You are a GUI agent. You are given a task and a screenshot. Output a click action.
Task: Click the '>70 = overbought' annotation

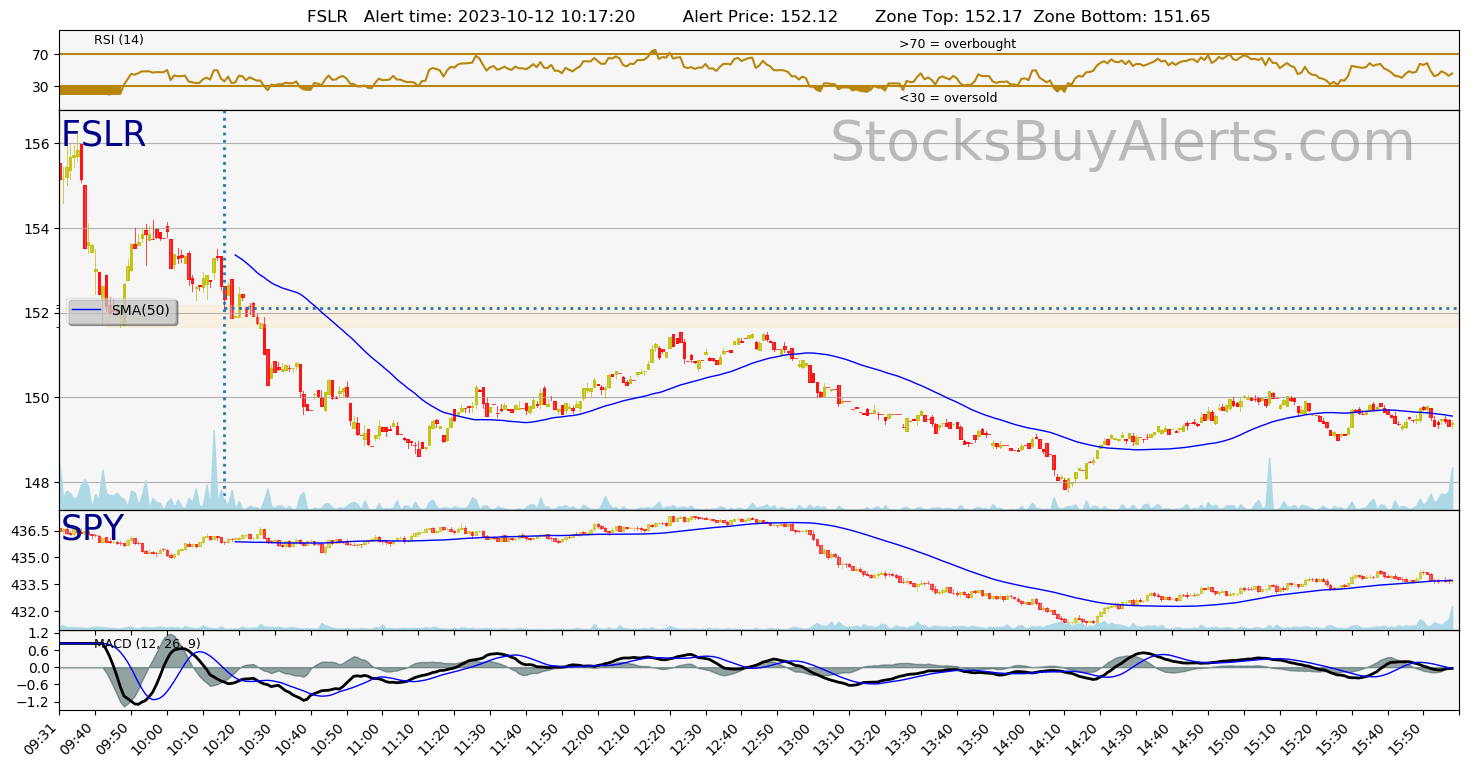point(957,44)
